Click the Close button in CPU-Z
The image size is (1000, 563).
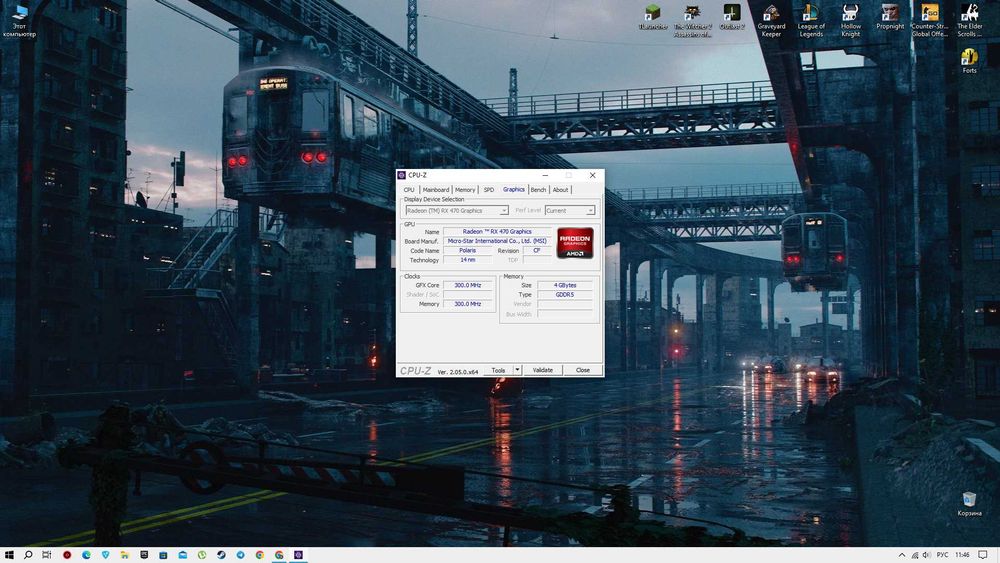[583, 370]
